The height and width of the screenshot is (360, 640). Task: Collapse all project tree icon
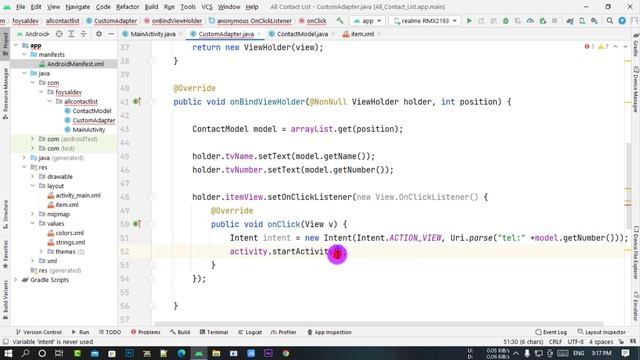point(83,34)
